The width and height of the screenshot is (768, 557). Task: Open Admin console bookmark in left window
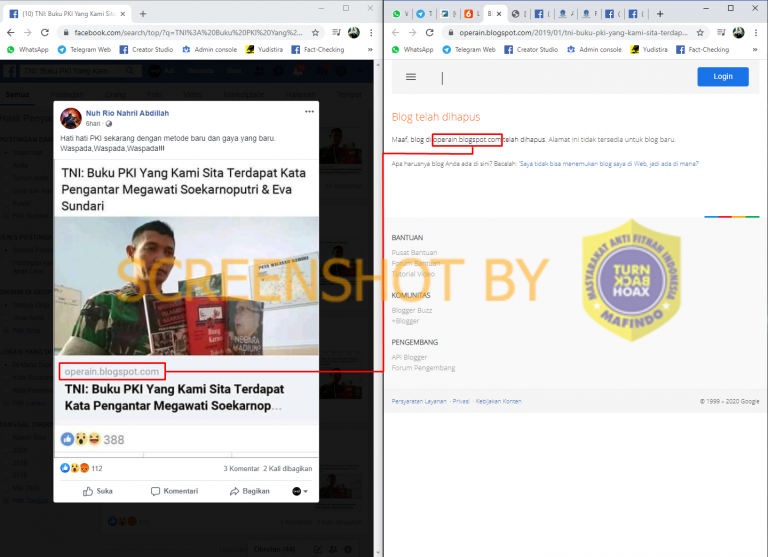click(209, 49)
